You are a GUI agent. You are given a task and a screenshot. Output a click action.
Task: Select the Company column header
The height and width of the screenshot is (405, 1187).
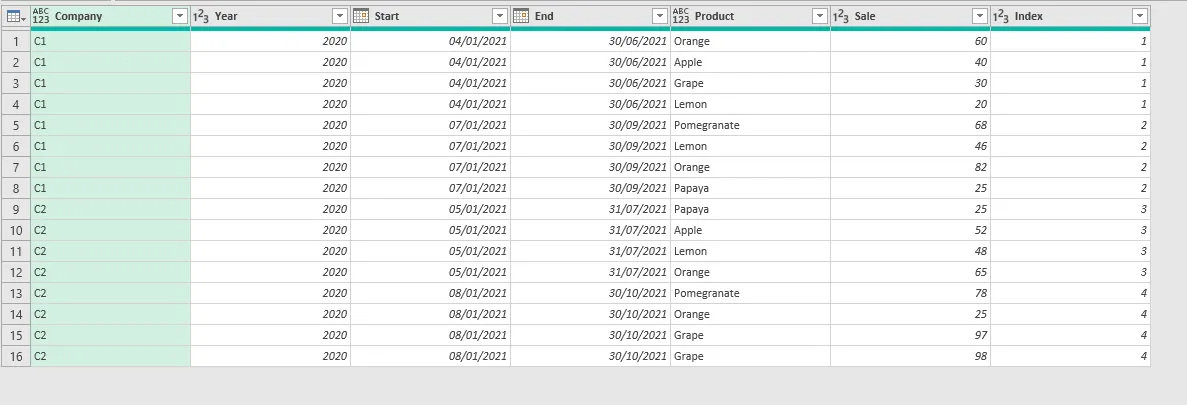click(111, 16)
